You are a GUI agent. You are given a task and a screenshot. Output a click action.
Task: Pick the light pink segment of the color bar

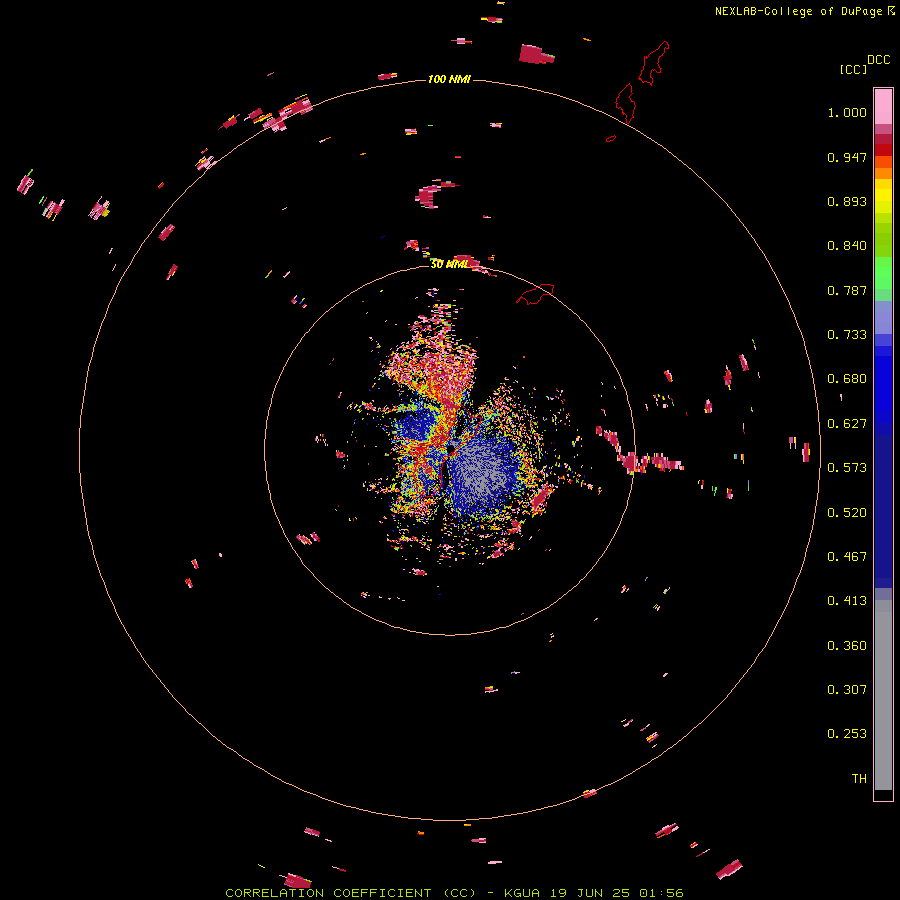pos(883,107)
